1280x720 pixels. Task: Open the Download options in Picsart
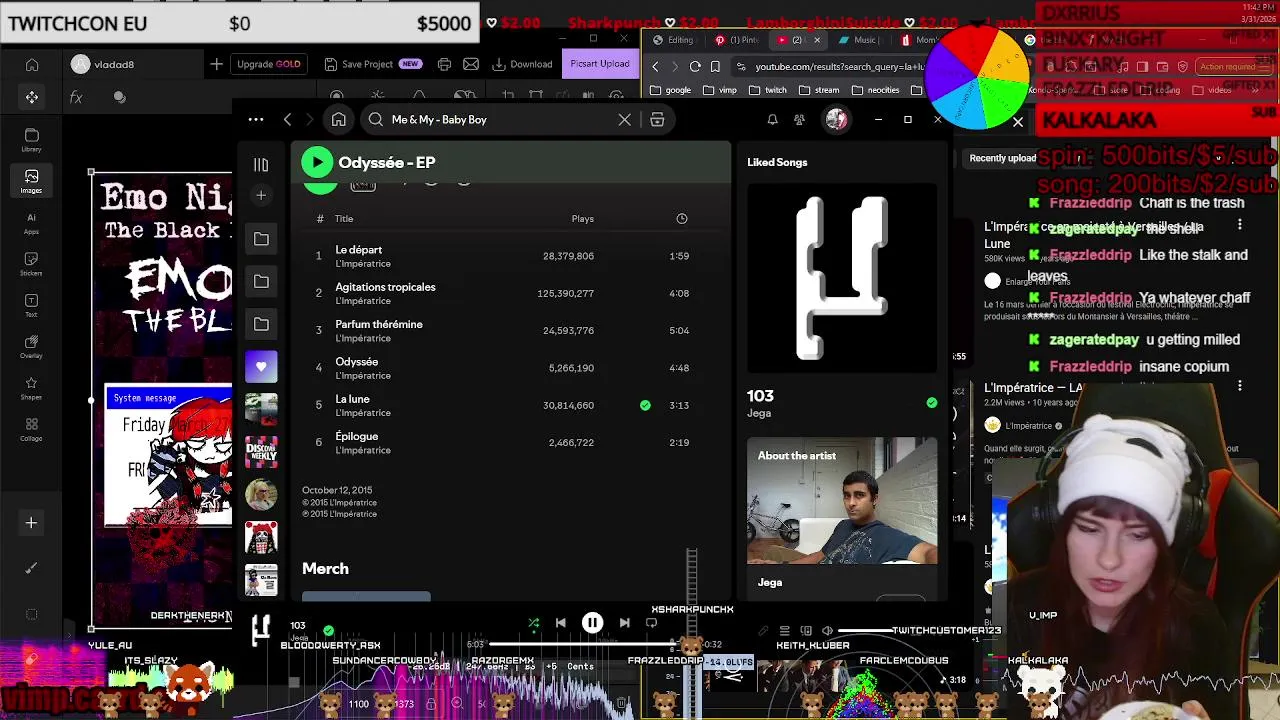point(522,64)
